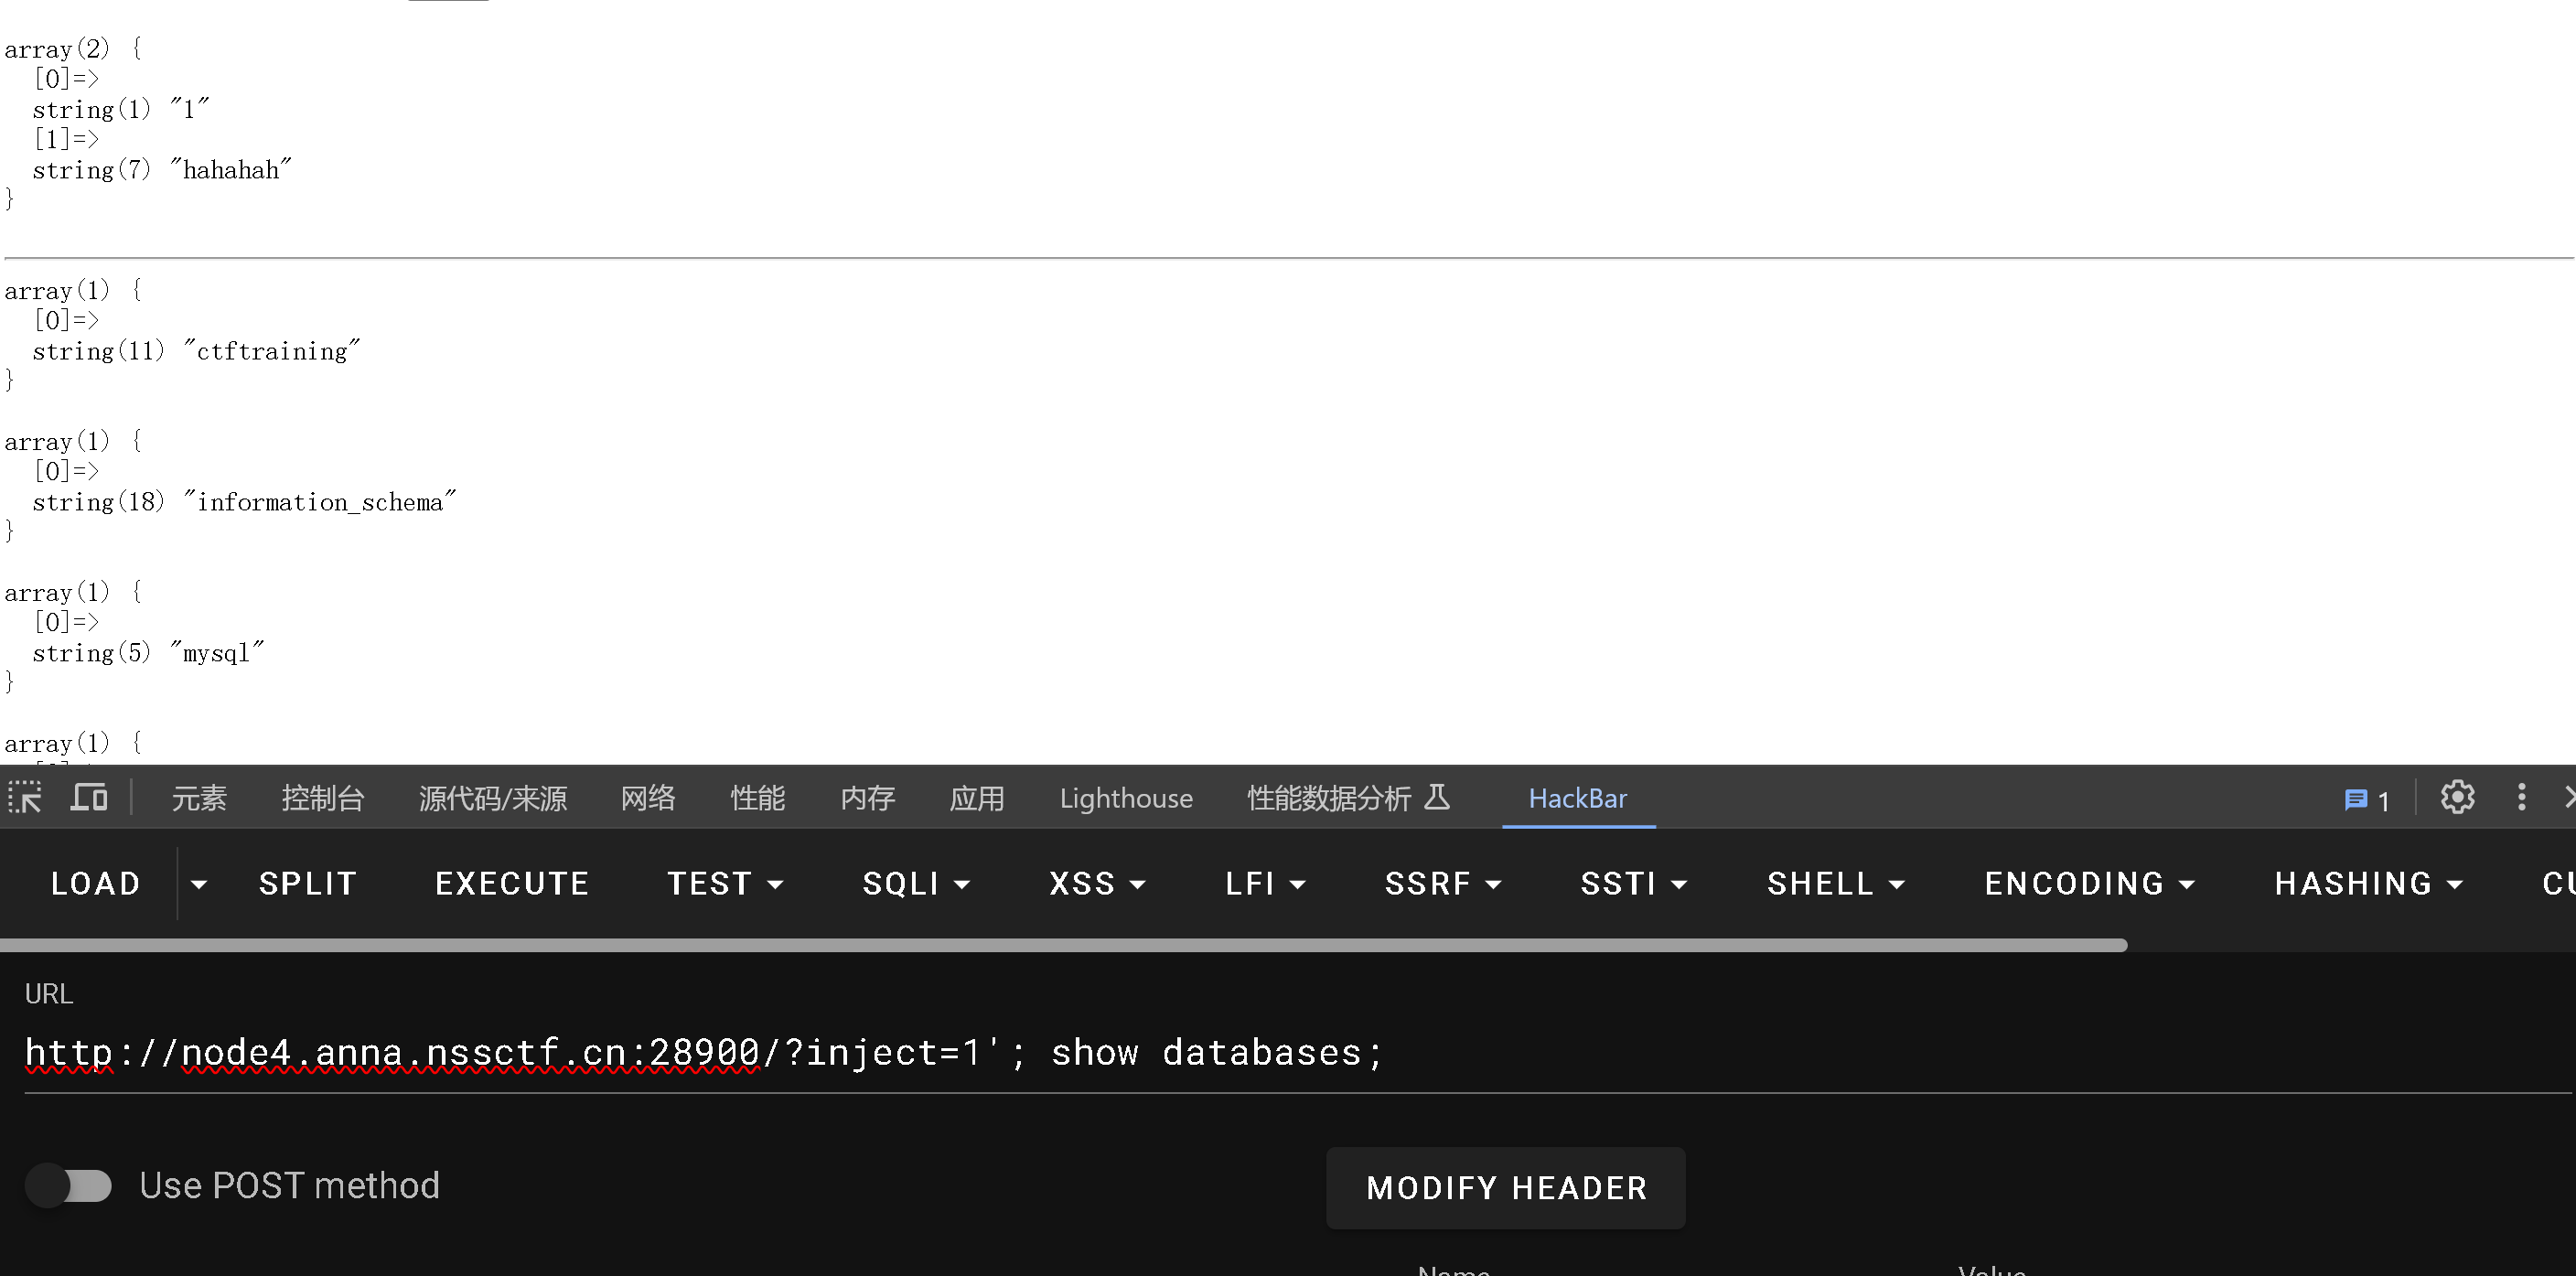Open DevTools settings gear
The width and height of the screenshot is (2576, 1276).
(x=2457, y=798)
